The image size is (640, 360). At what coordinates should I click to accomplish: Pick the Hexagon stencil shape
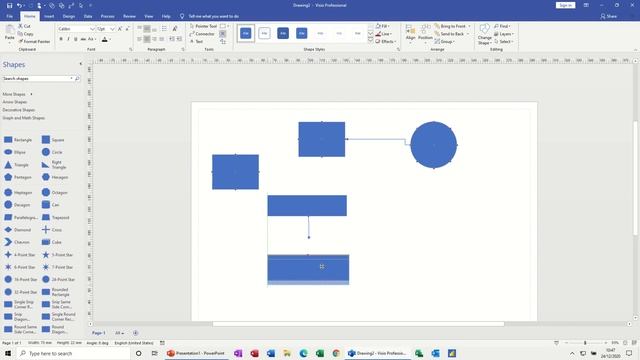pyautogui.click(x=55, y=177)
